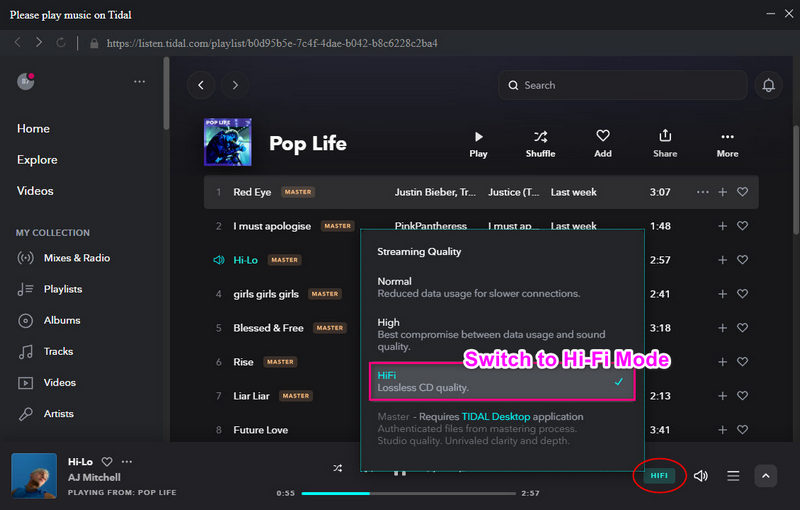Open Justin Bieber artist link
This screenshot has width=800, height=510.
click(435, 192)
